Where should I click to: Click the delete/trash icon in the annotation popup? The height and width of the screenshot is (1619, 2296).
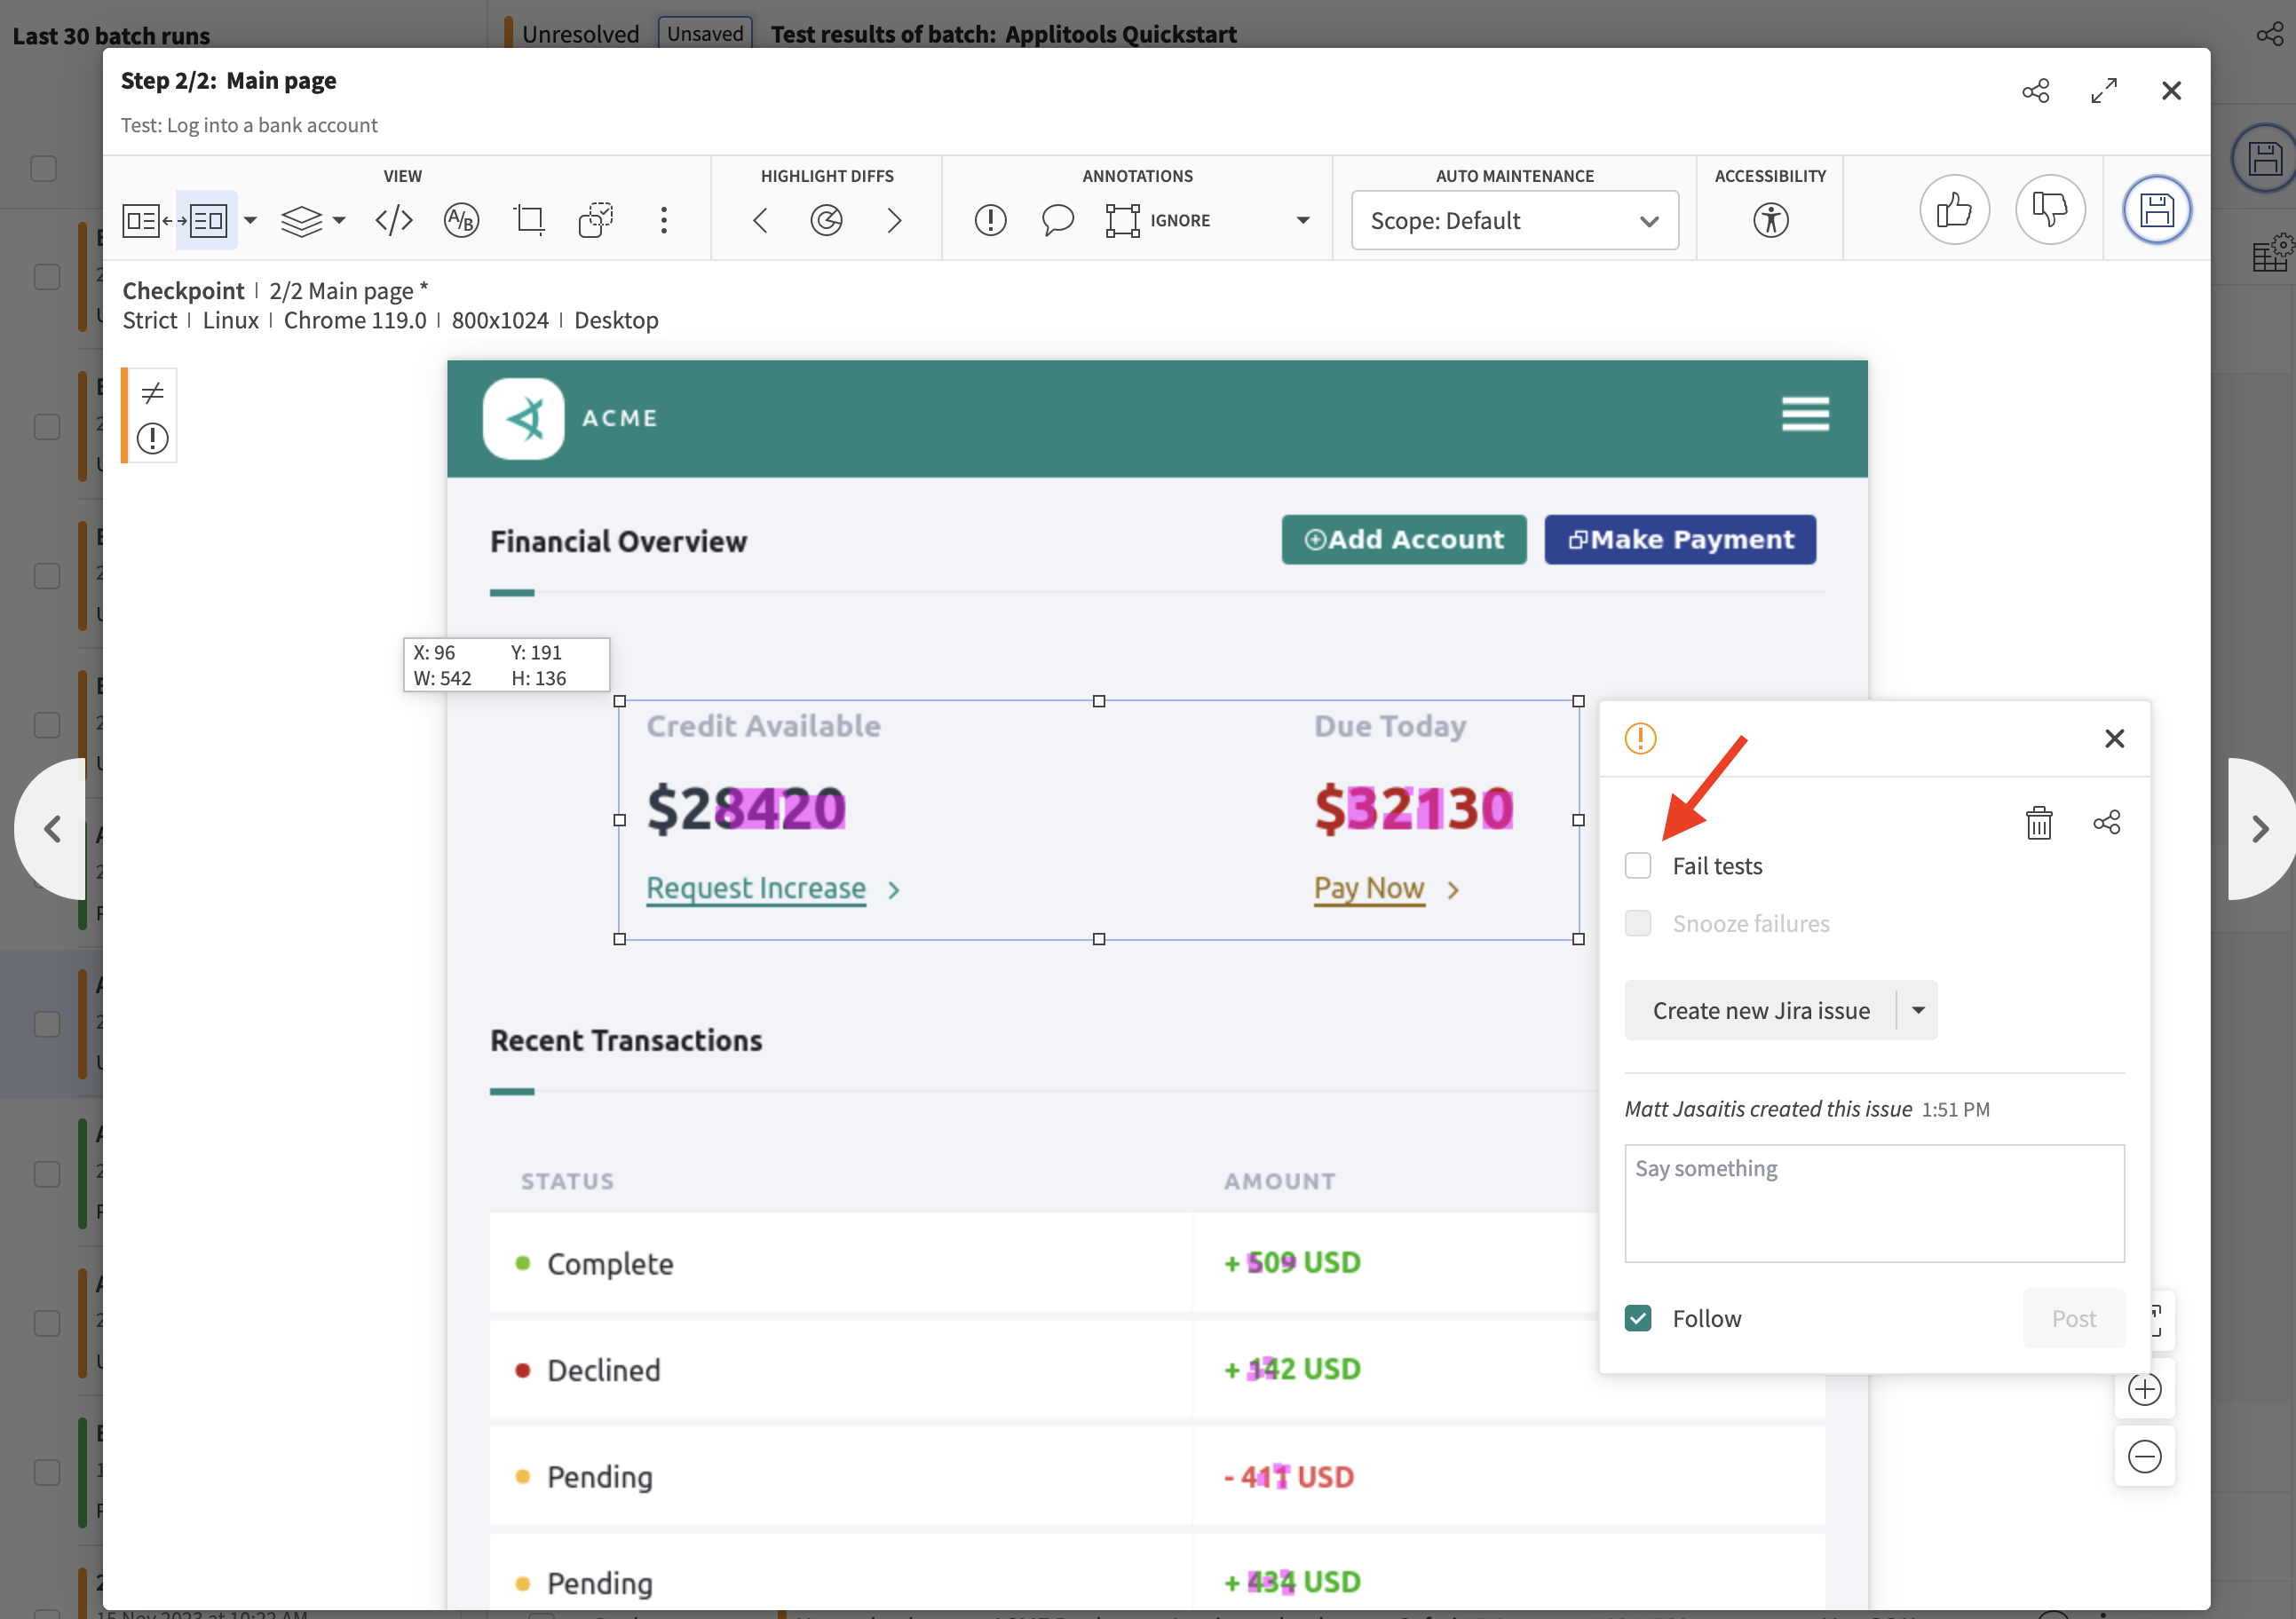coord(2039,822)
